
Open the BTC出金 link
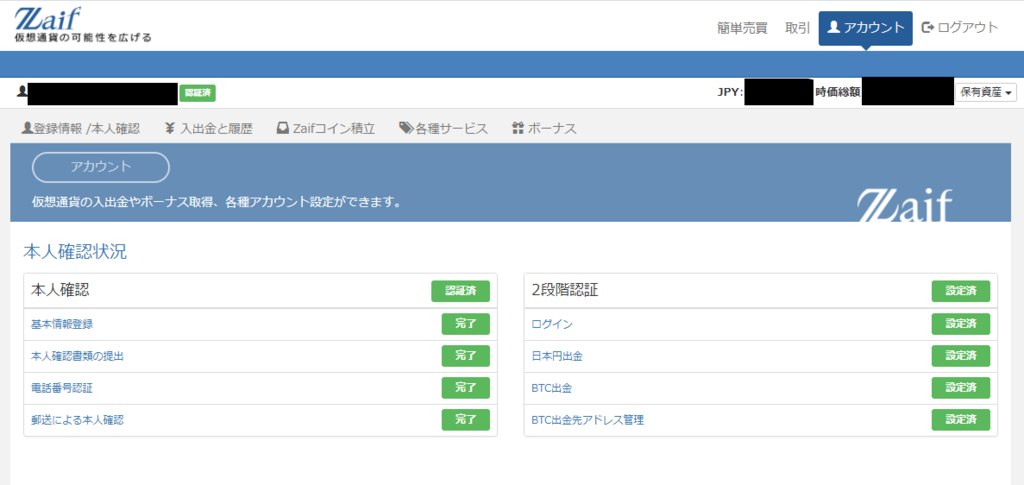(x=552, y=388)
